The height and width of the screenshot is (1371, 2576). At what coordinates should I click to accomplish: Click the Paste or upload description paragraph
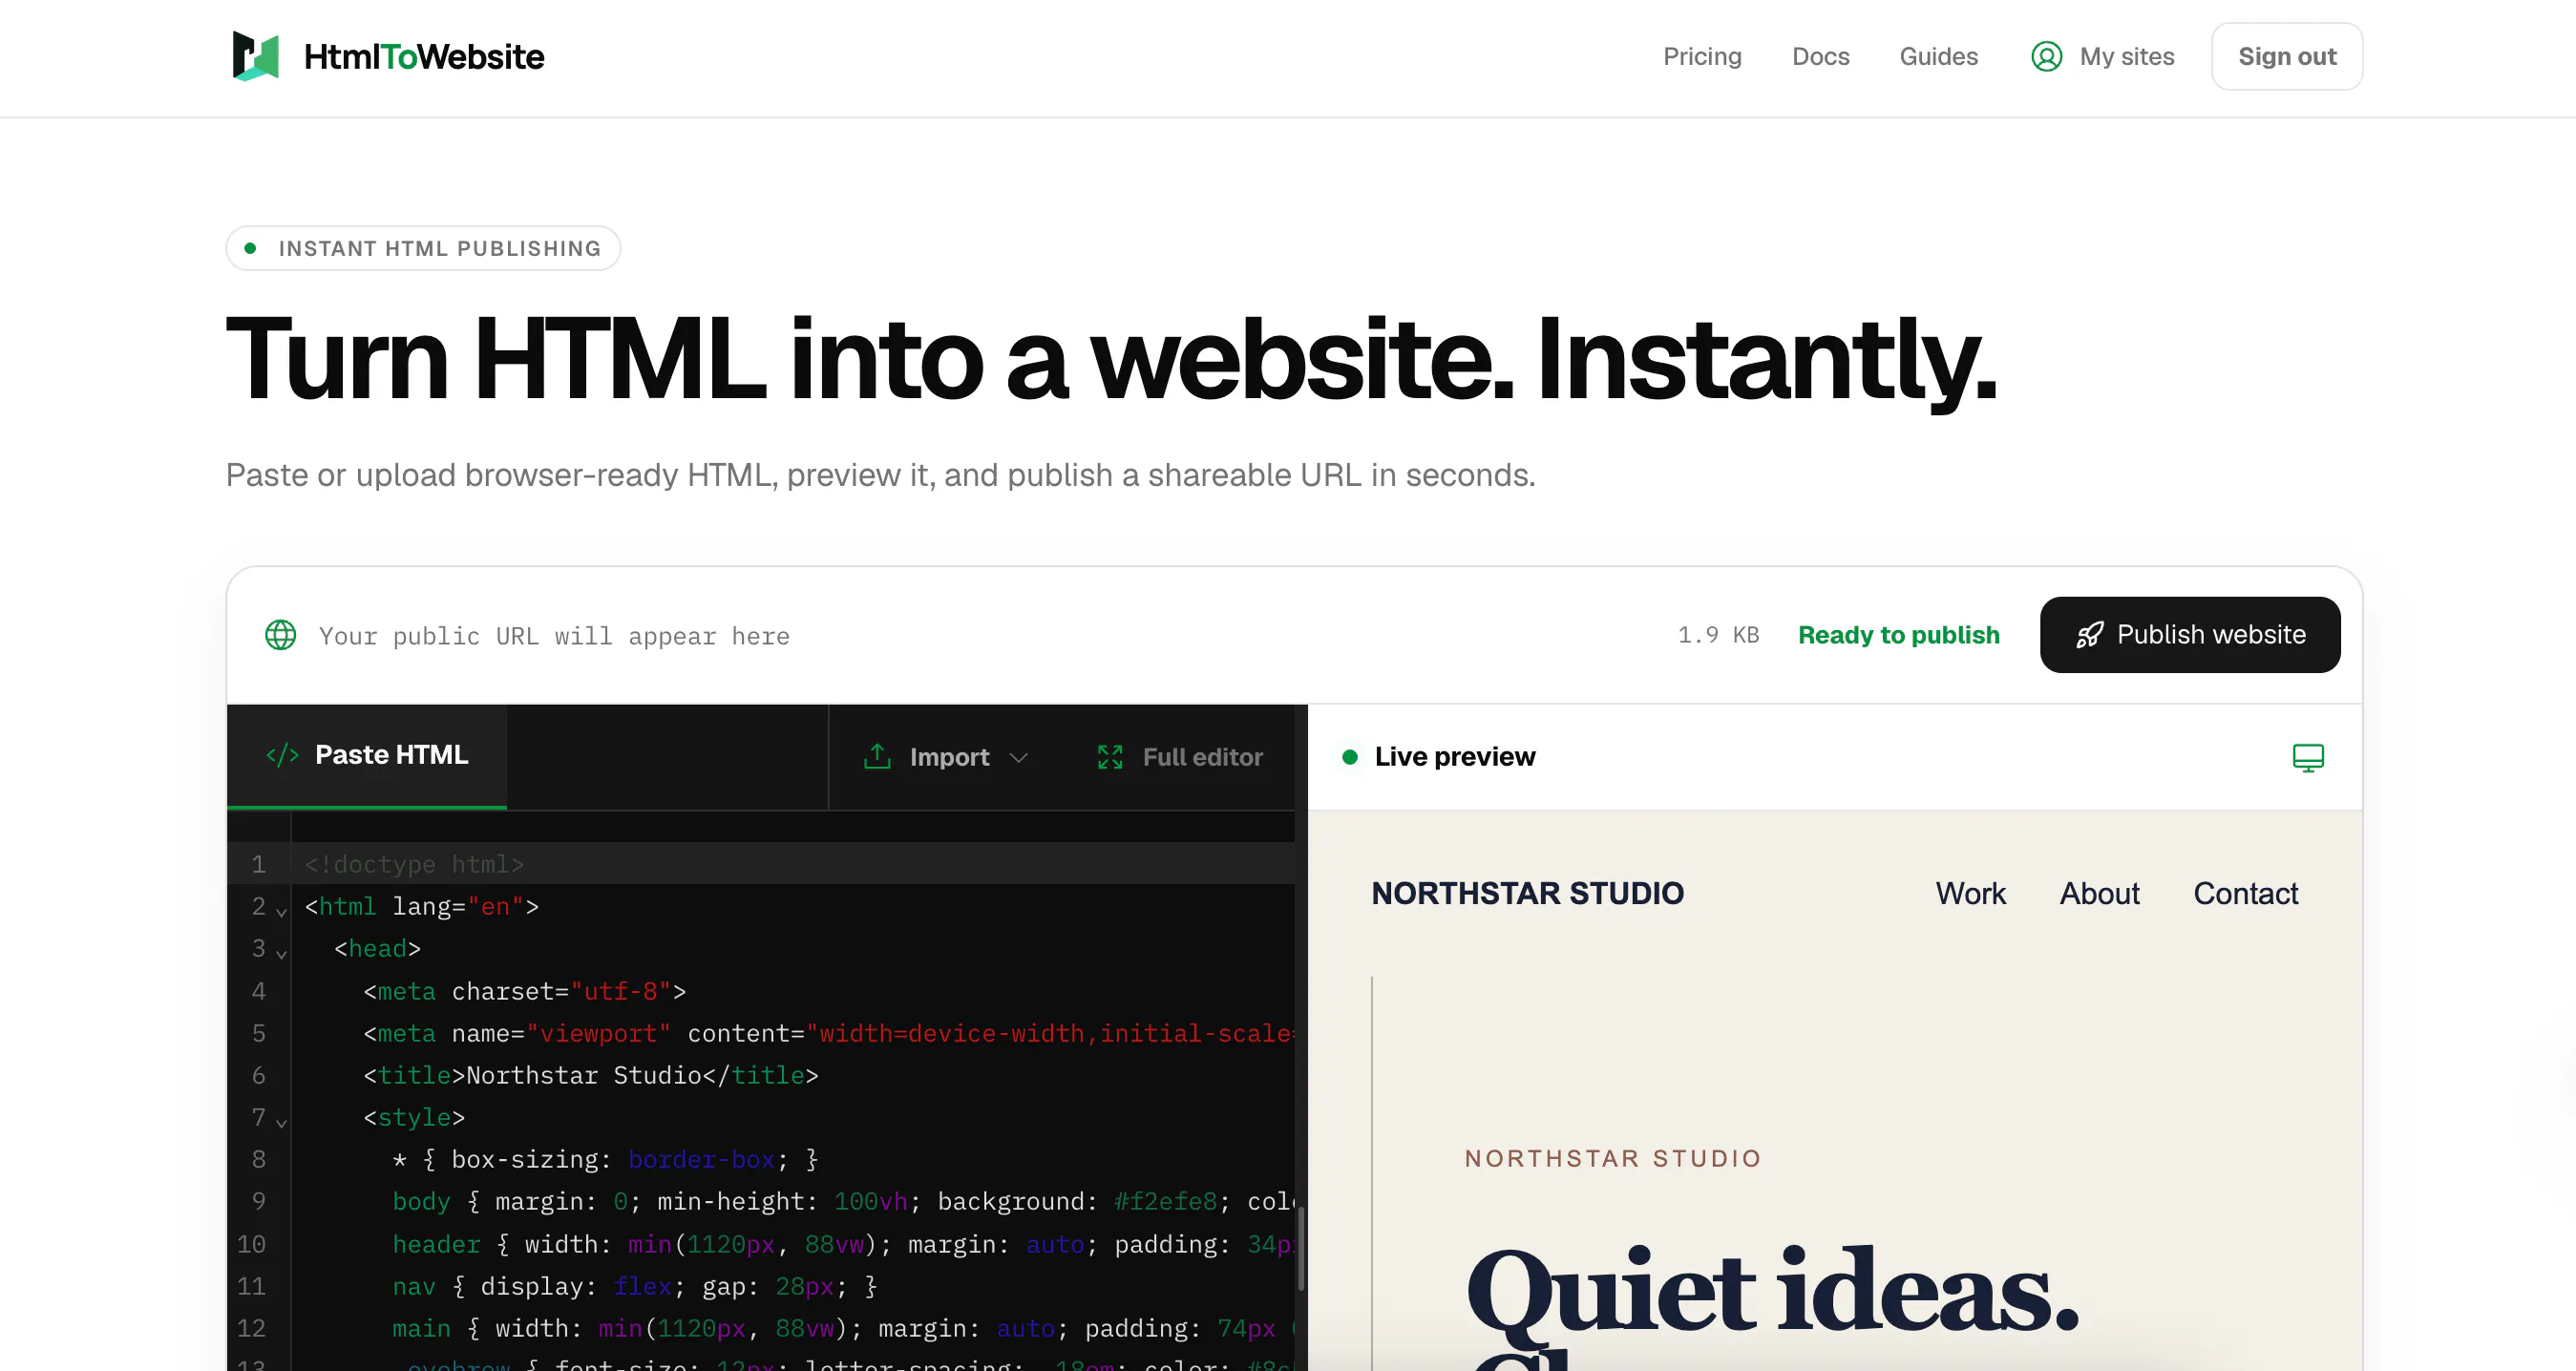(x=880, y=475)
